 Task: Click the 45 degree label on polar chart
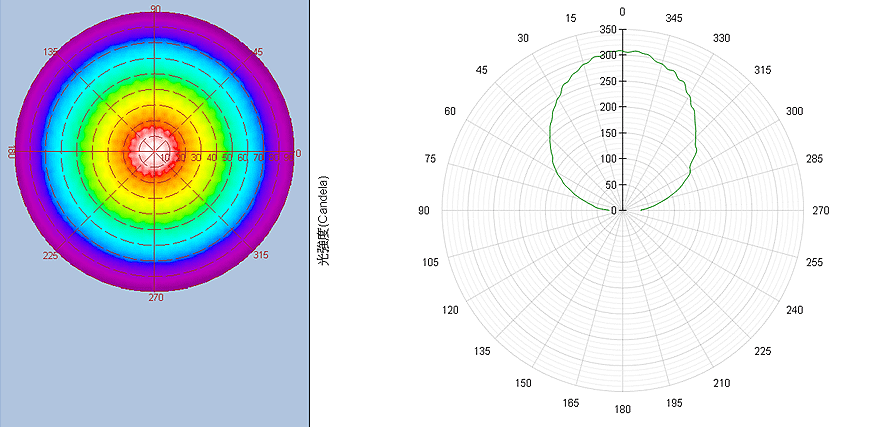click(x=482, y=70)
